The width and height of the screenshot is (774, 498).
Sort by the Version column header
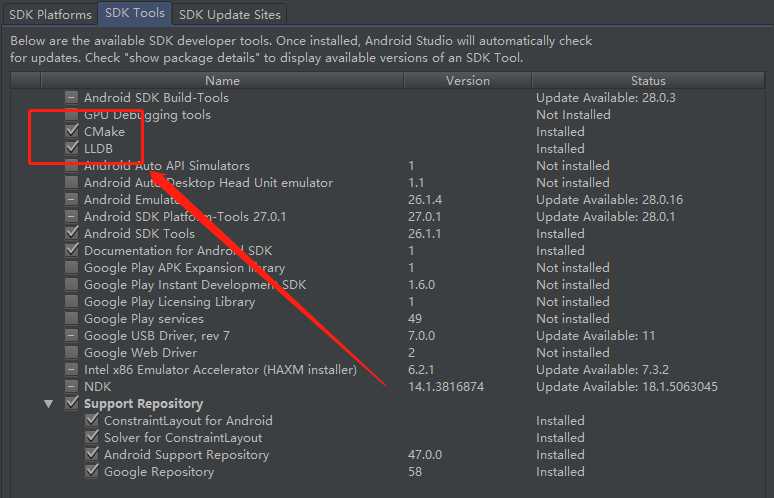pyautogui.click(x=467, y=80)
